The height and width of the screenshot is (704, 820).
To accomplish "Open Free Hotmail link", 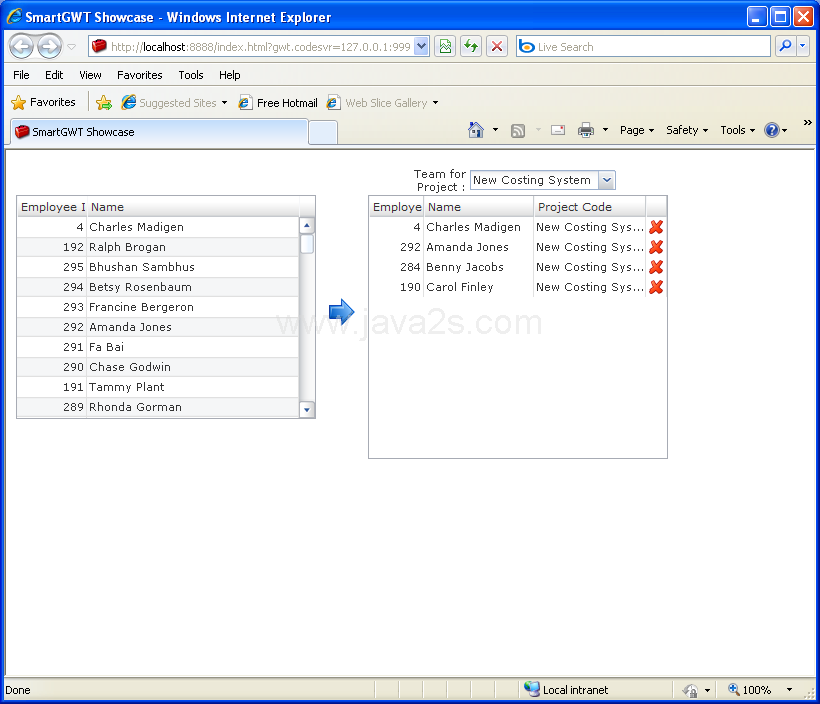I will [x=278, y=103].
